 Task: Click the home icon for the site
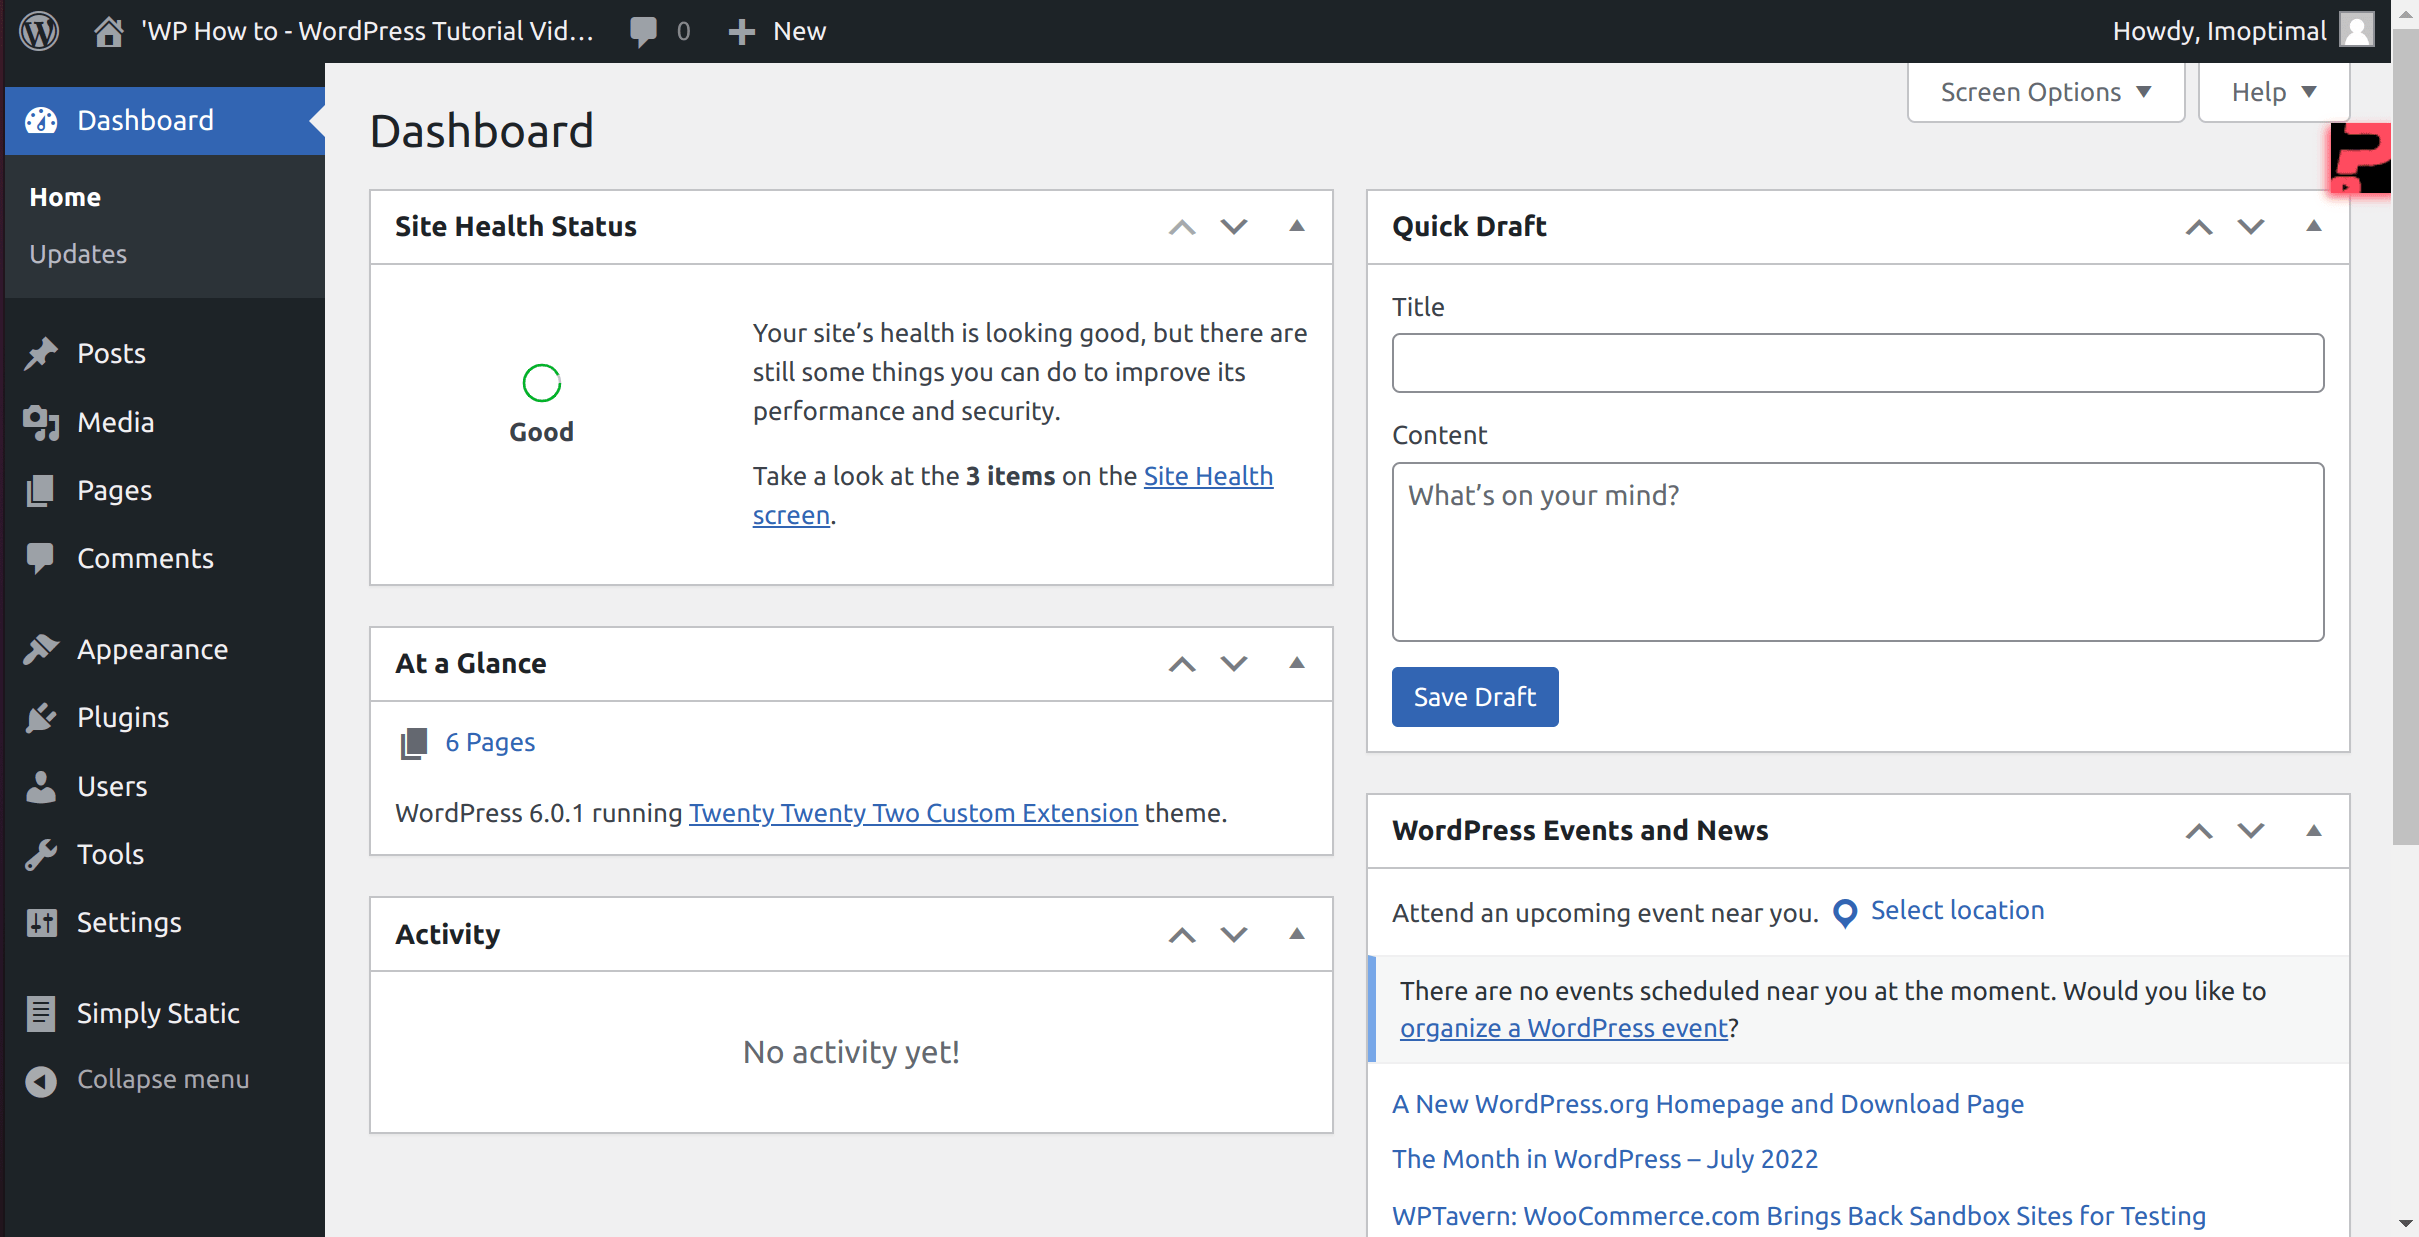click(109, 31)
